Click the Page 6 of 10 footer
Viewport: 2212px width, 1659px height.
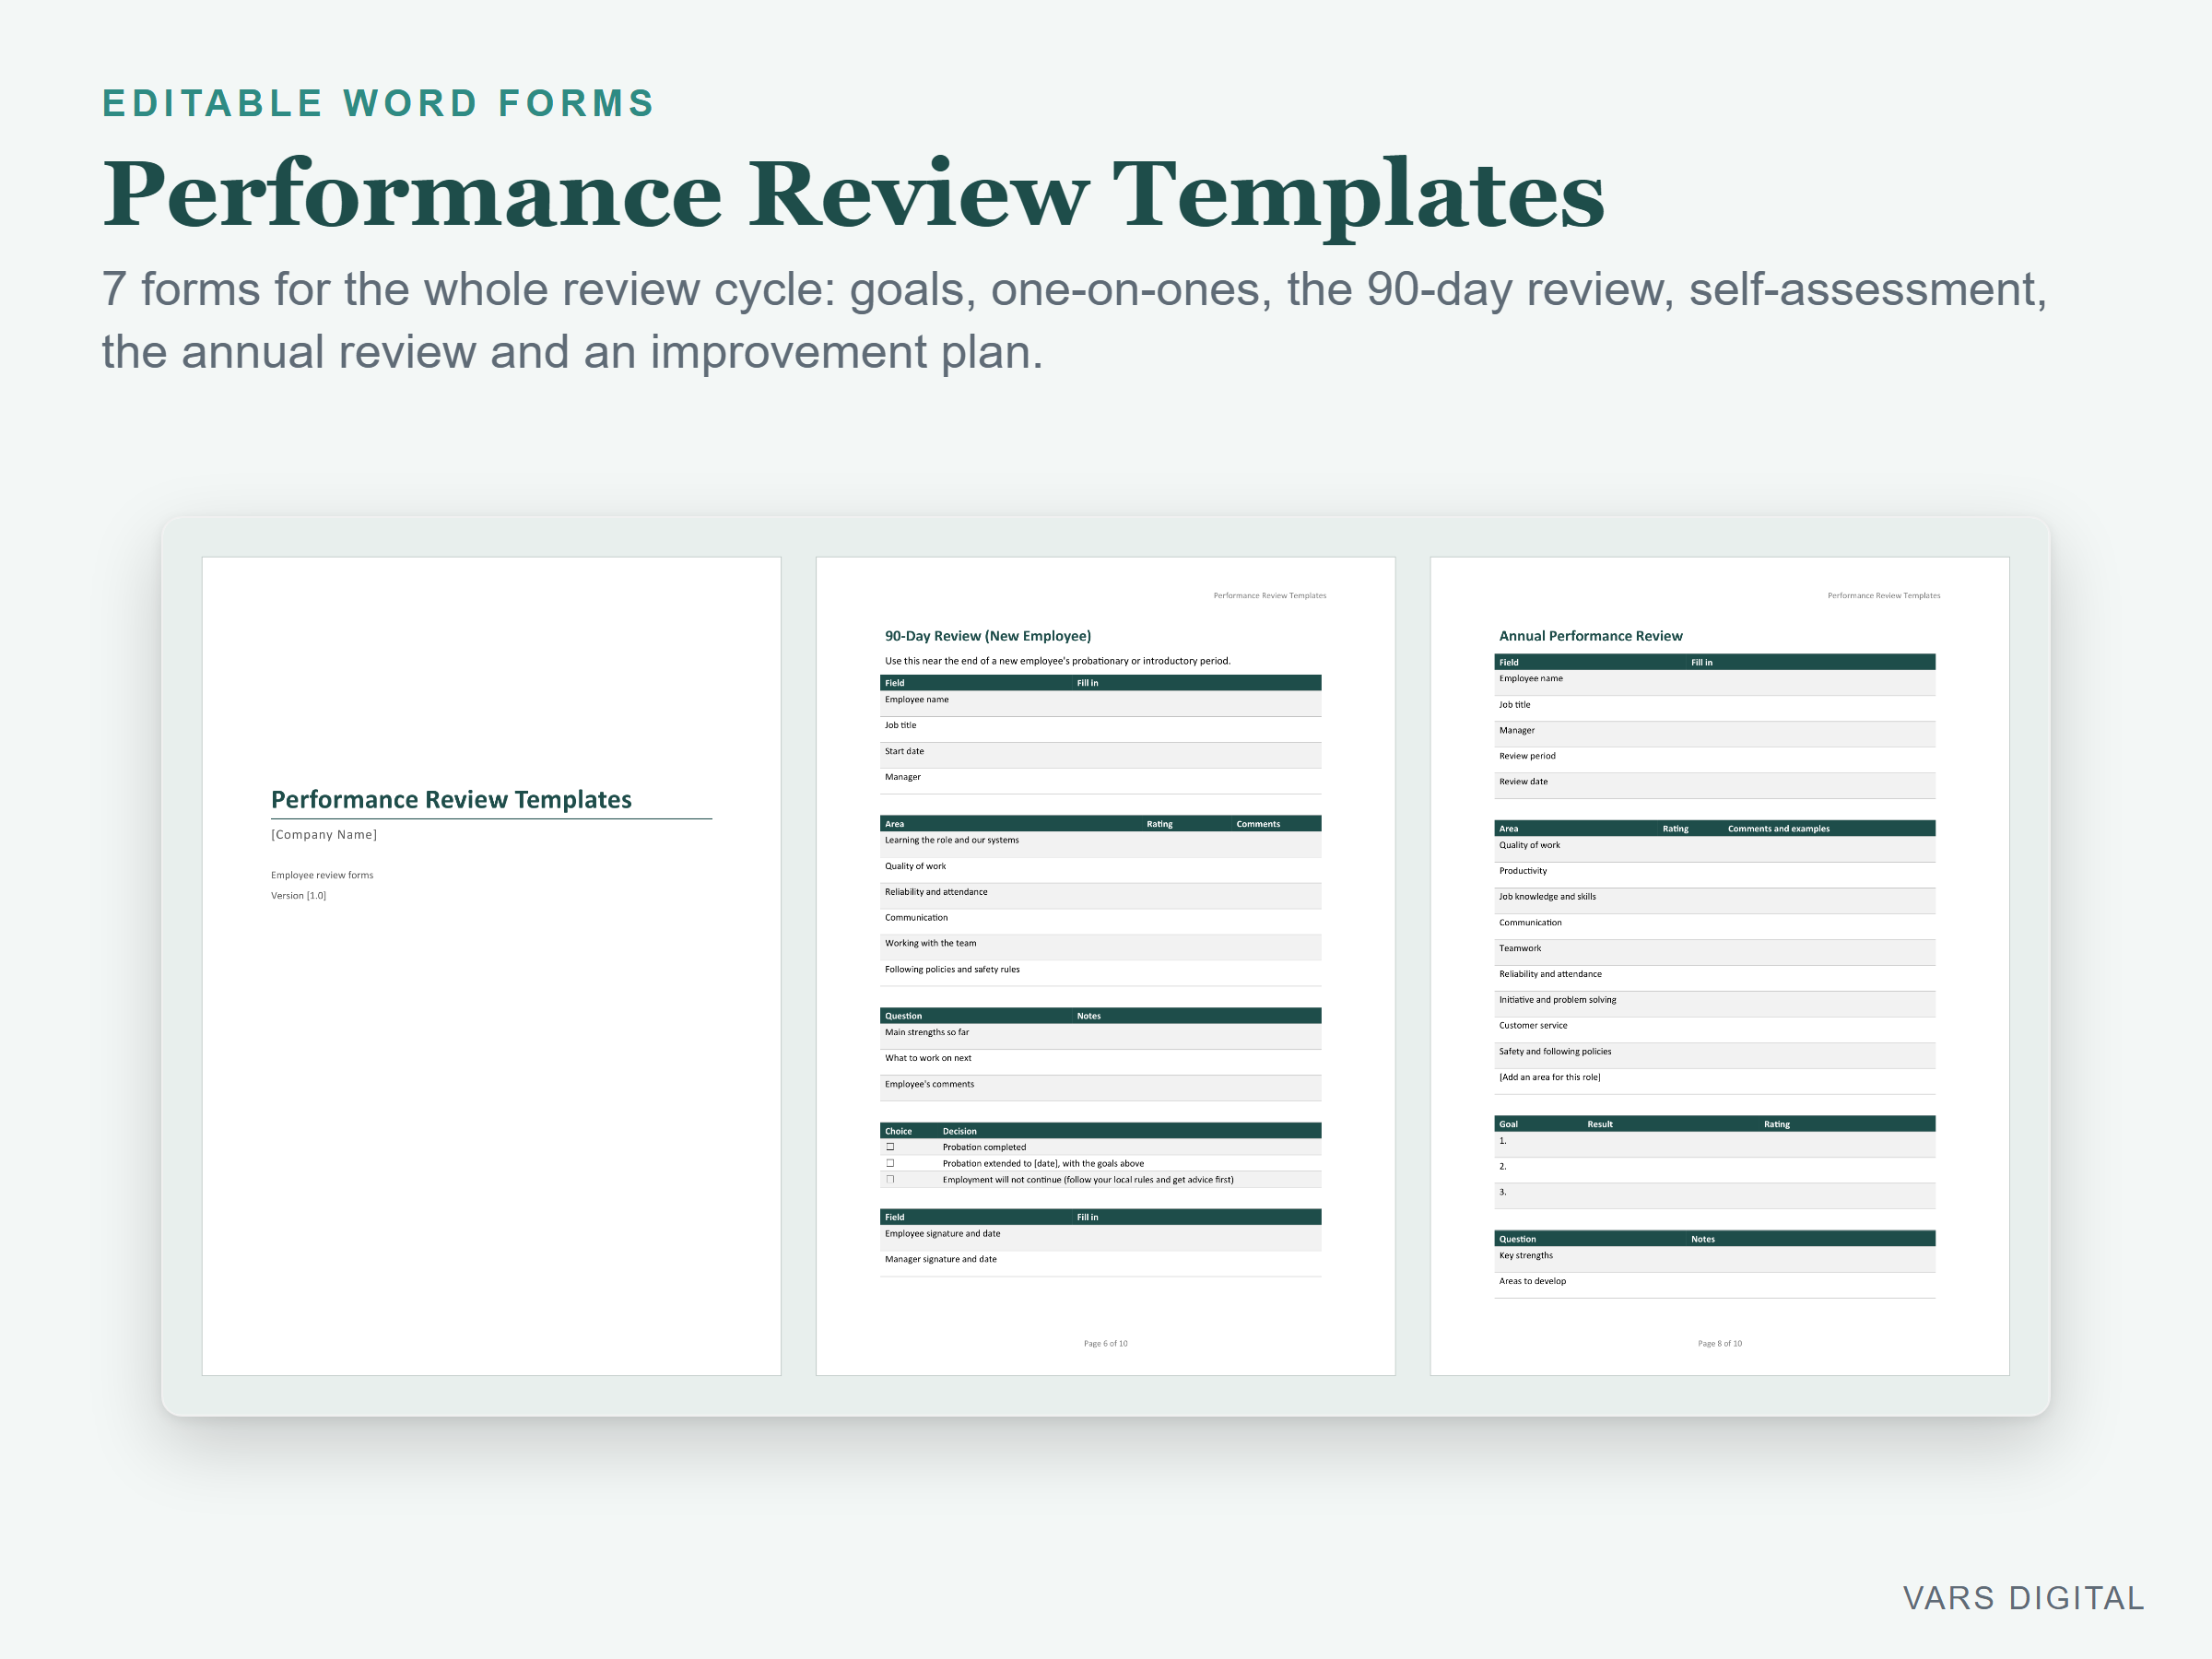click(1105, 1343)
